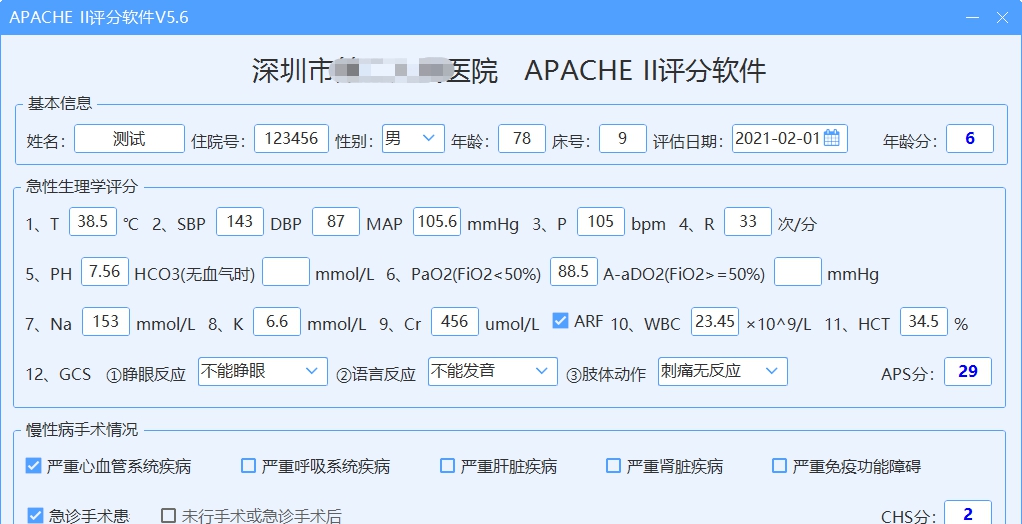Toggle the 急诊手术患 checkbox
The height and width of the screenshot is (524, 1022).
point(34,516)
